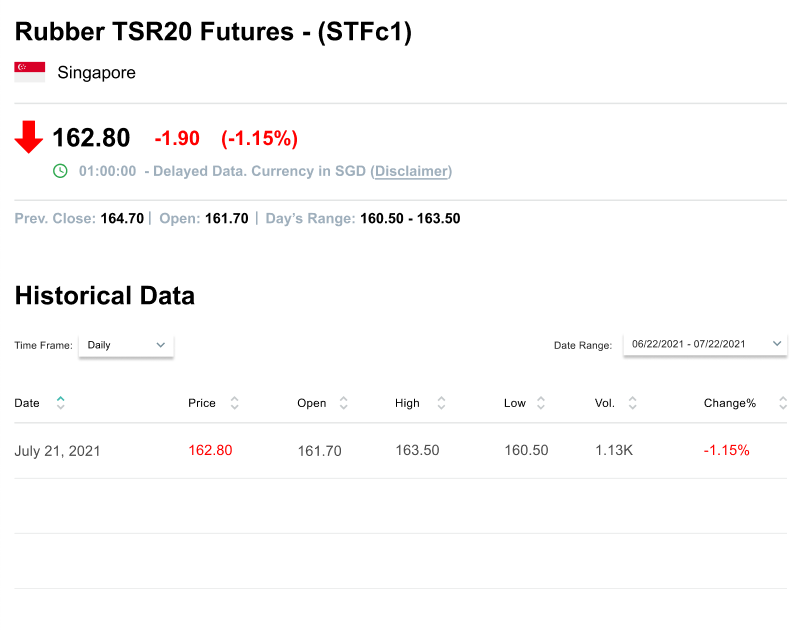Click the 162.80 price cell in table
Image resolution: width=802 pixels, height=630 pixels.
coord(210,451)
